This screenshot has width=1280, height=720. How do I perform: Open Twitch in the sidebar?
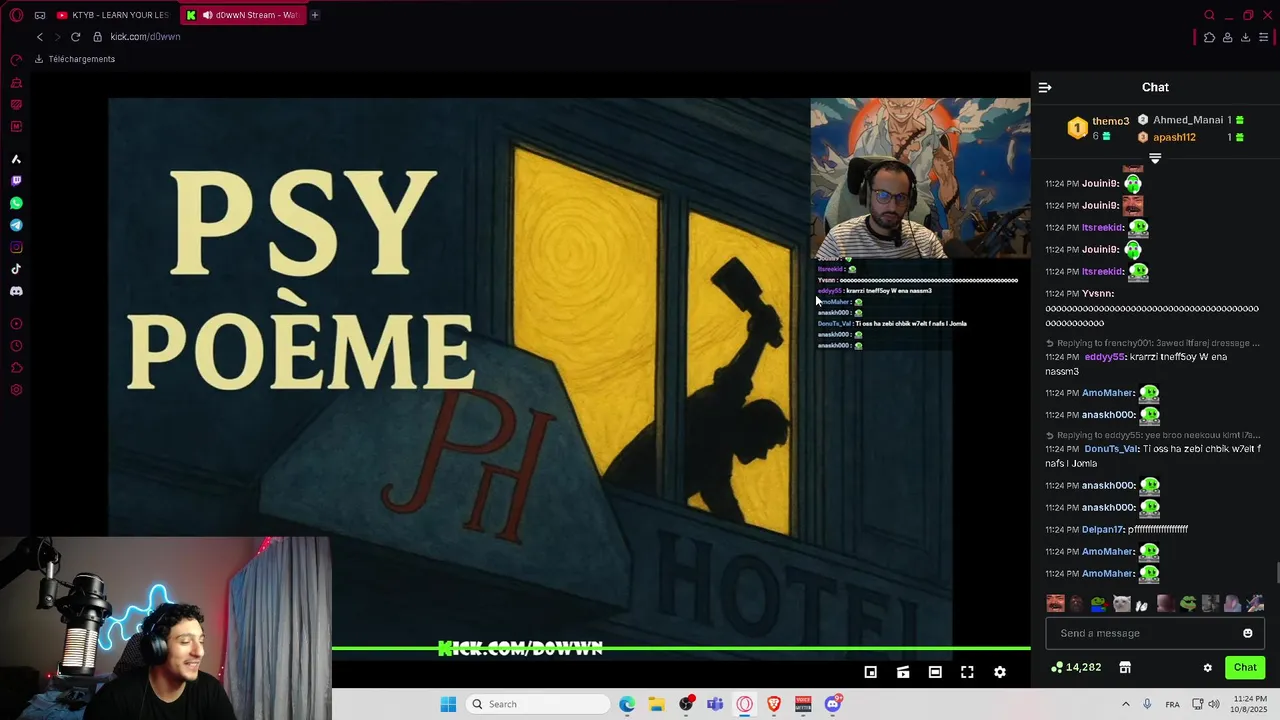[x=16, y=181]
